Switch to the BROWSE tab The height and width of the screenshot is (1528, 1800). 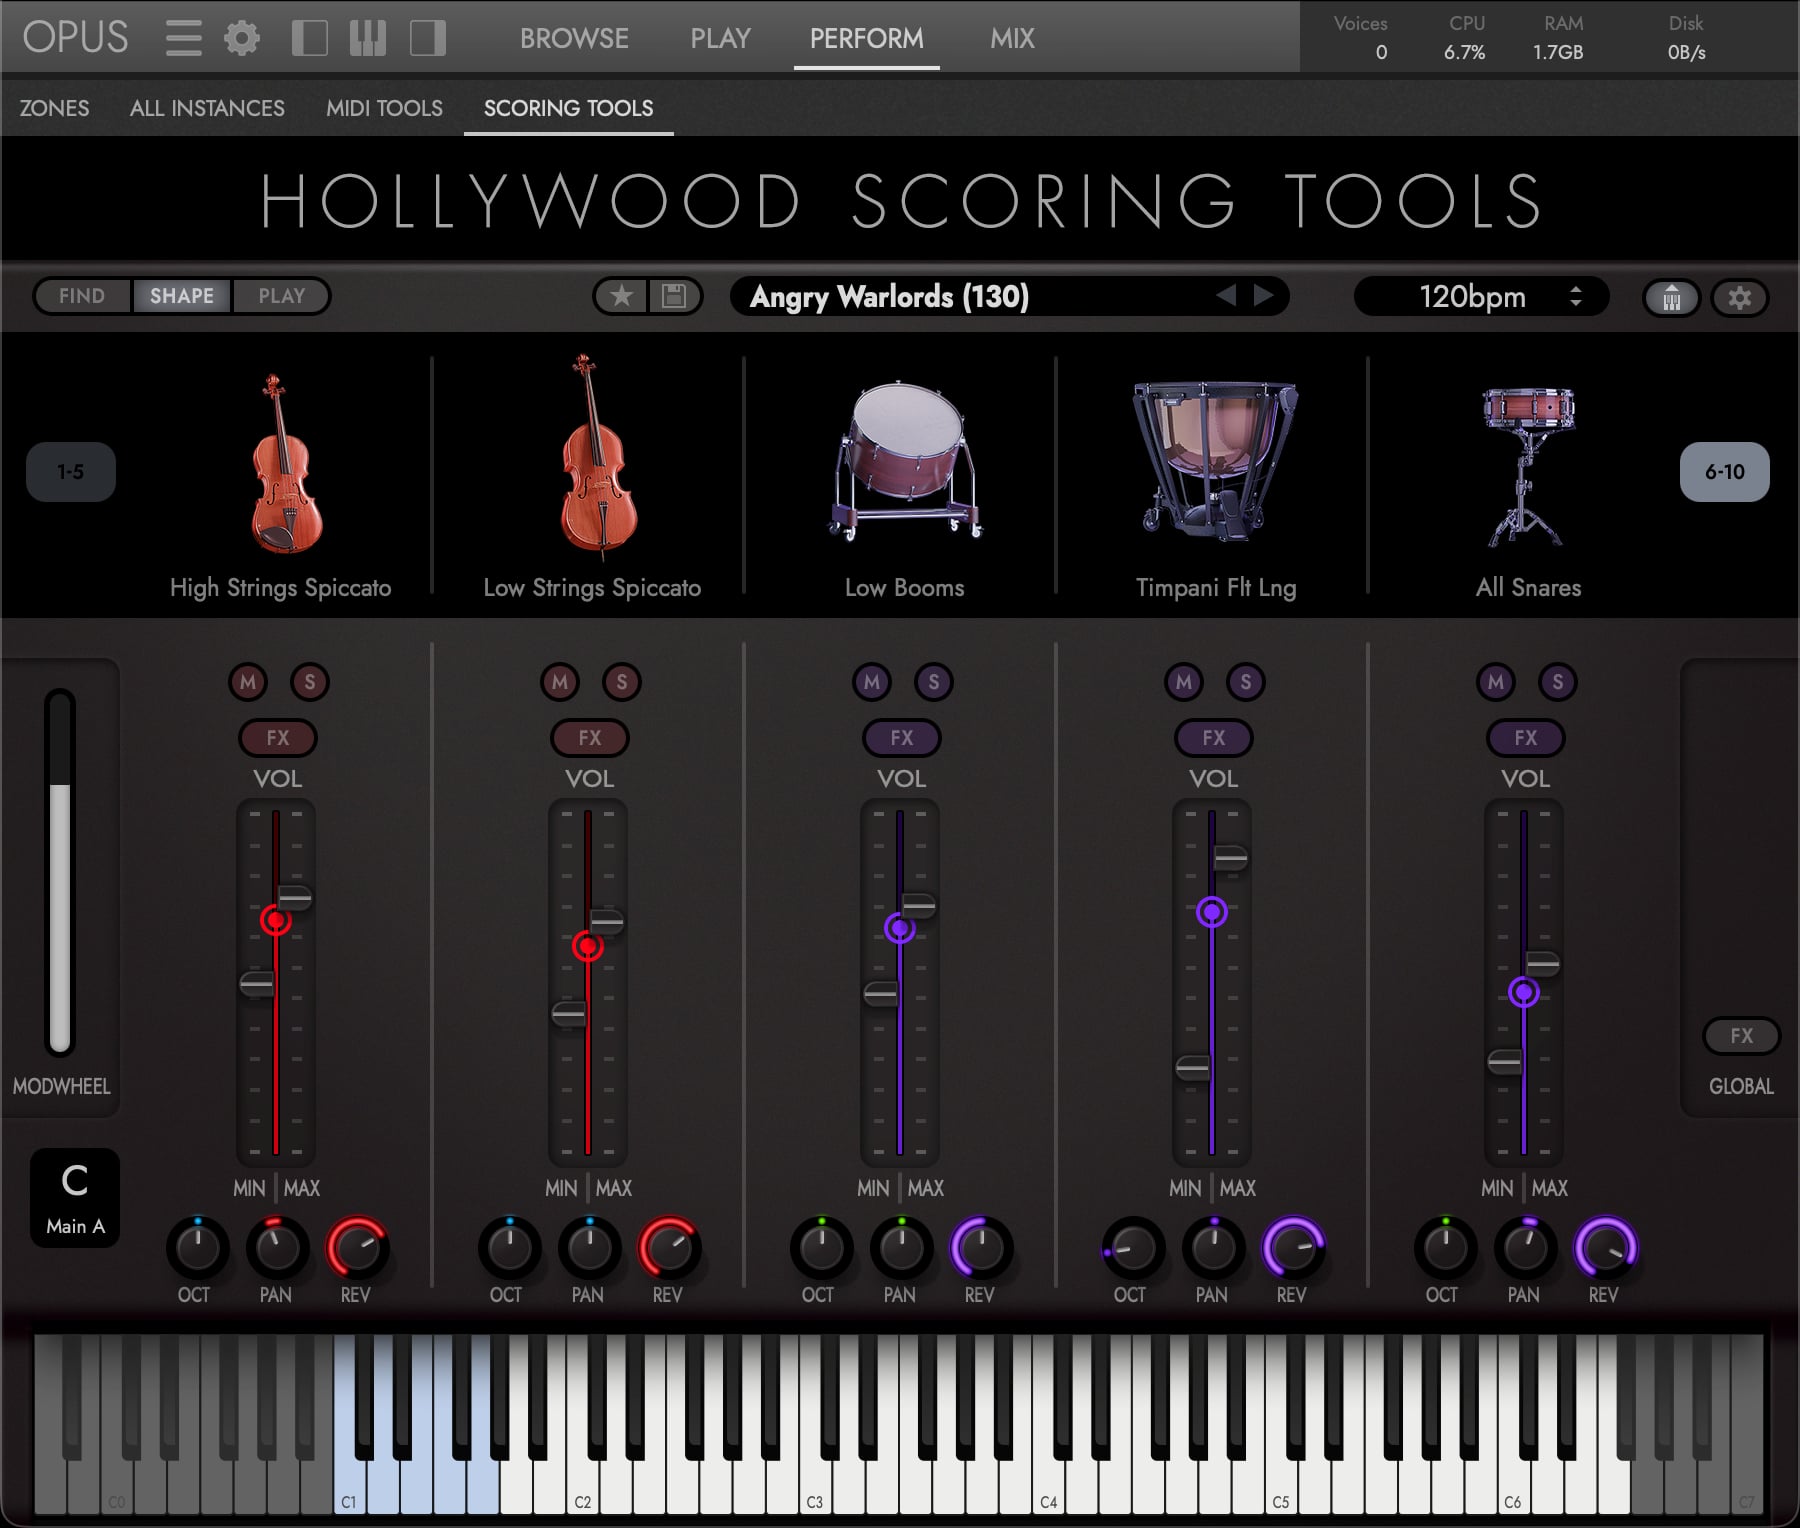point(574,38)
